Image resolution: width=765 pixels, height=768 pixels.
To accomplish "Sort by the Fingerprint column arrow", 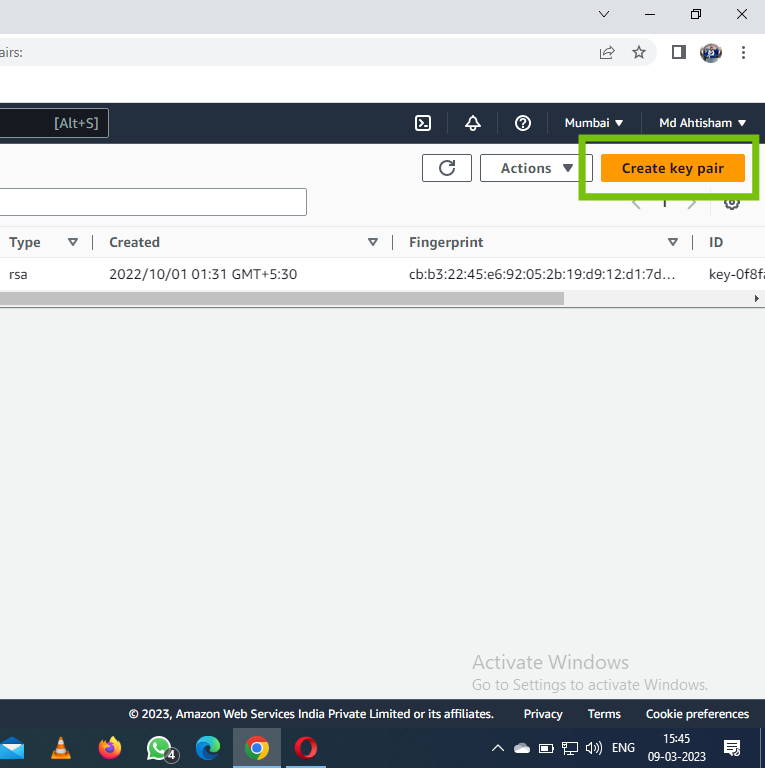I will coord(673,242).
